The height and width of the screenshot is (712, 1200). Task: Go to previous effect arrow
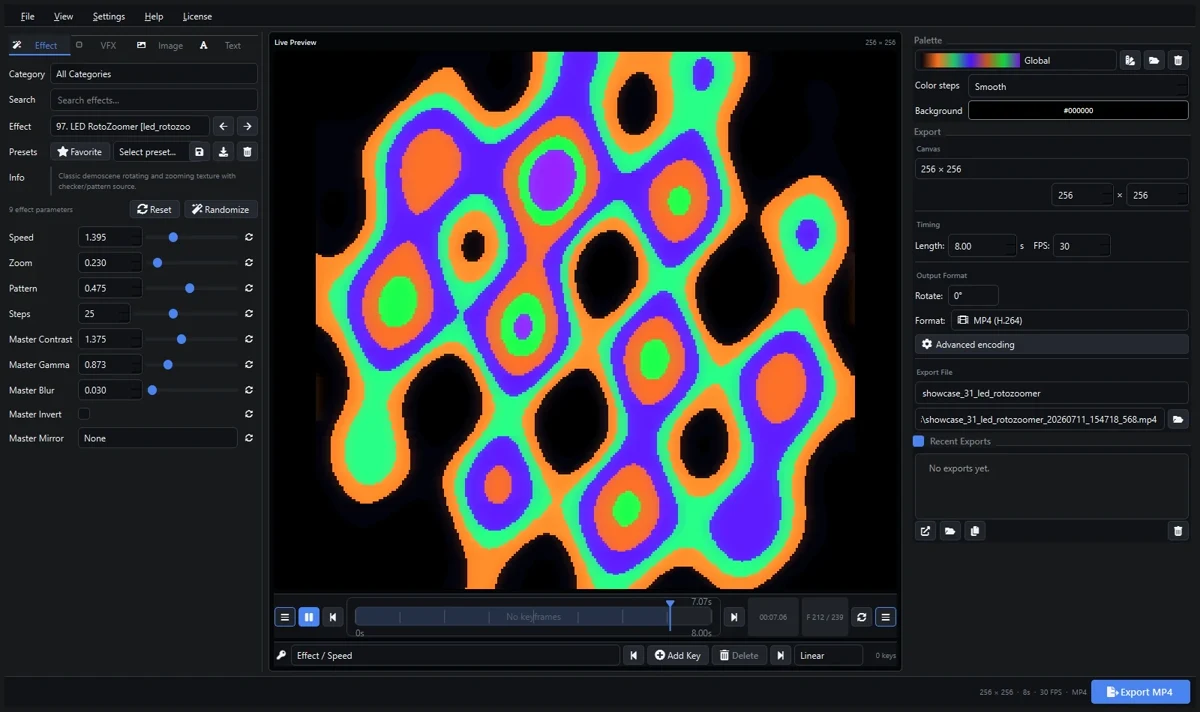point(224,126)
